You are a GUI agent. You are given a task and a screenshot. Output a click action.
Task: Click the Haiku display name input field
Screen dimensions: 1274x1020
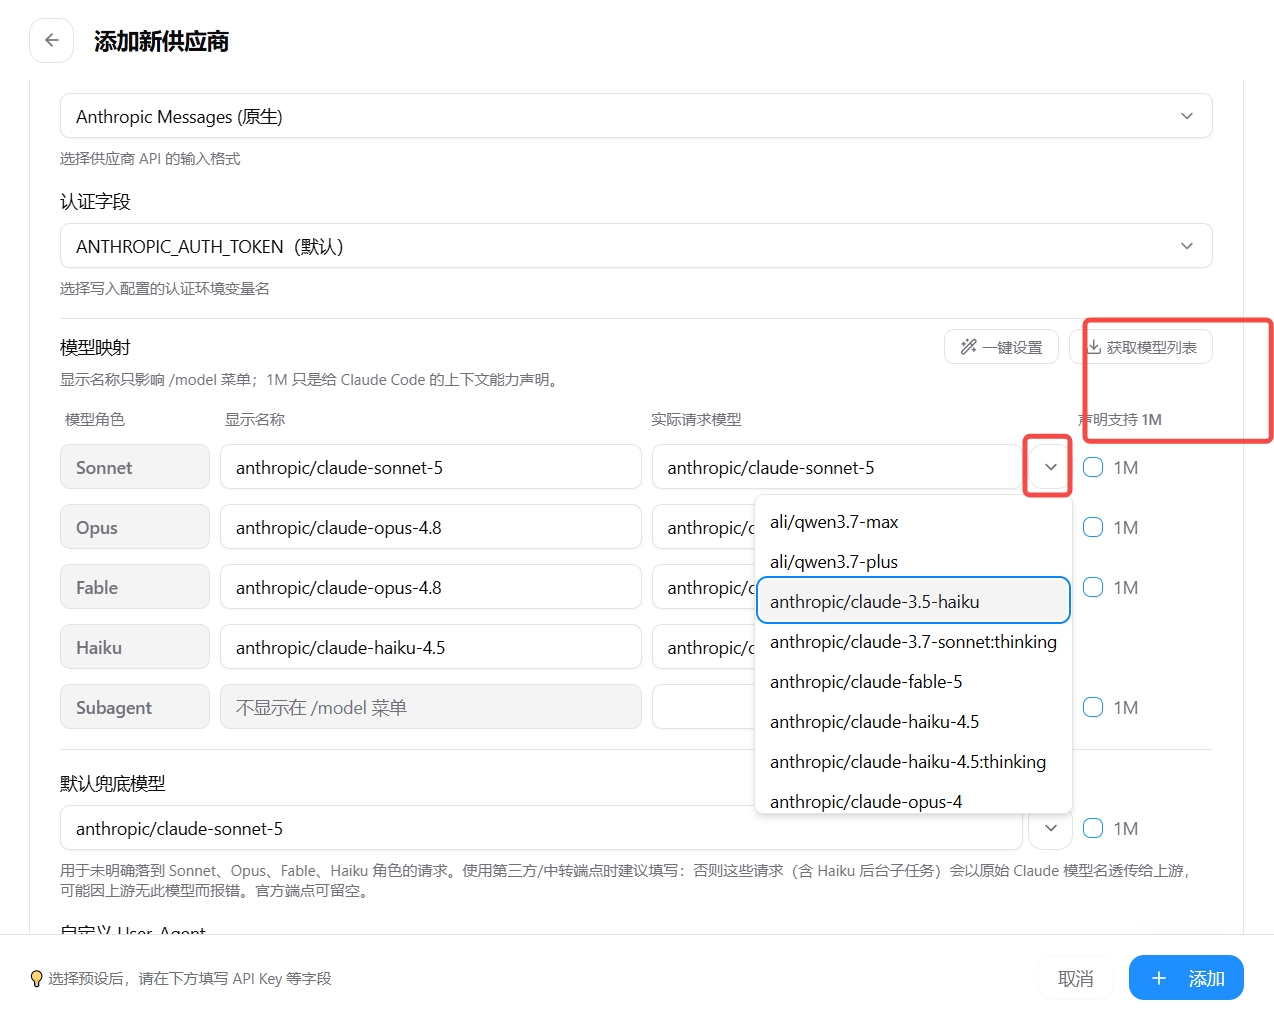coord(430,647)
